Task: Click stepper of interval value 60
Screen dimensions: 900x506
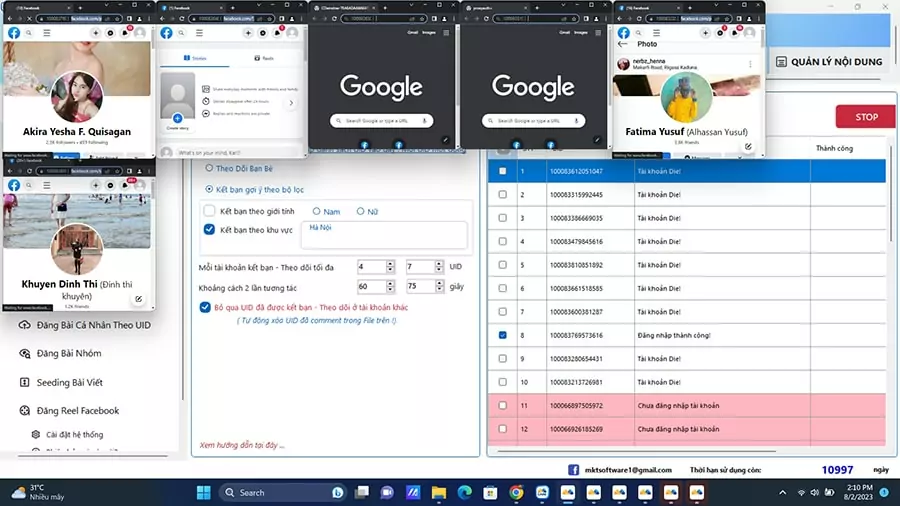Action: 390,286
